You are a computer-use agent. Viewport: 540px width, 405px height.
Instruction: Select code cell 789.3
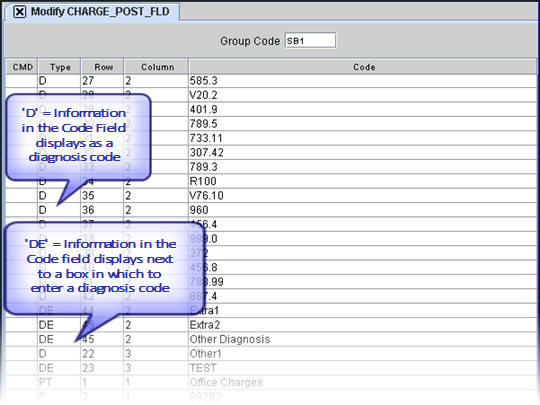(x=363, y=167)
